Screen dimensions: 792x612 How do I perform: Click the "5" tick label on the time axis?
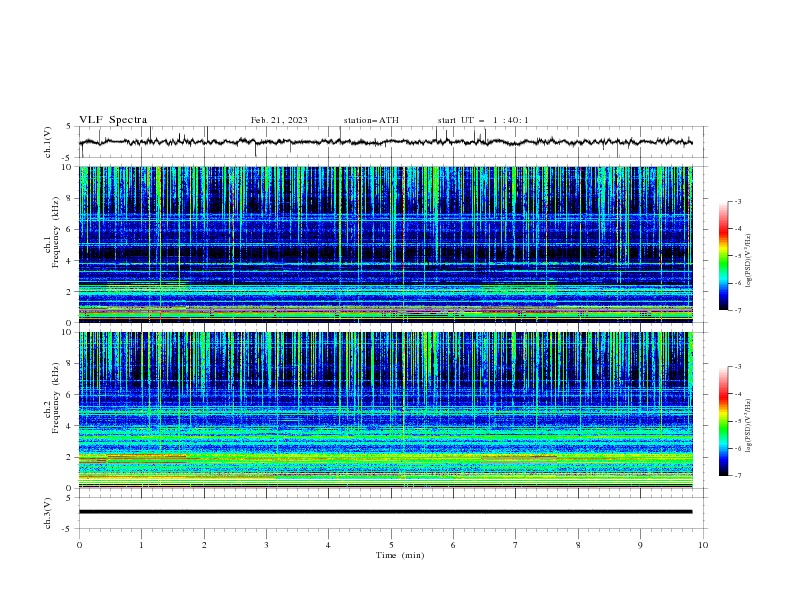[x=391, y=545]
